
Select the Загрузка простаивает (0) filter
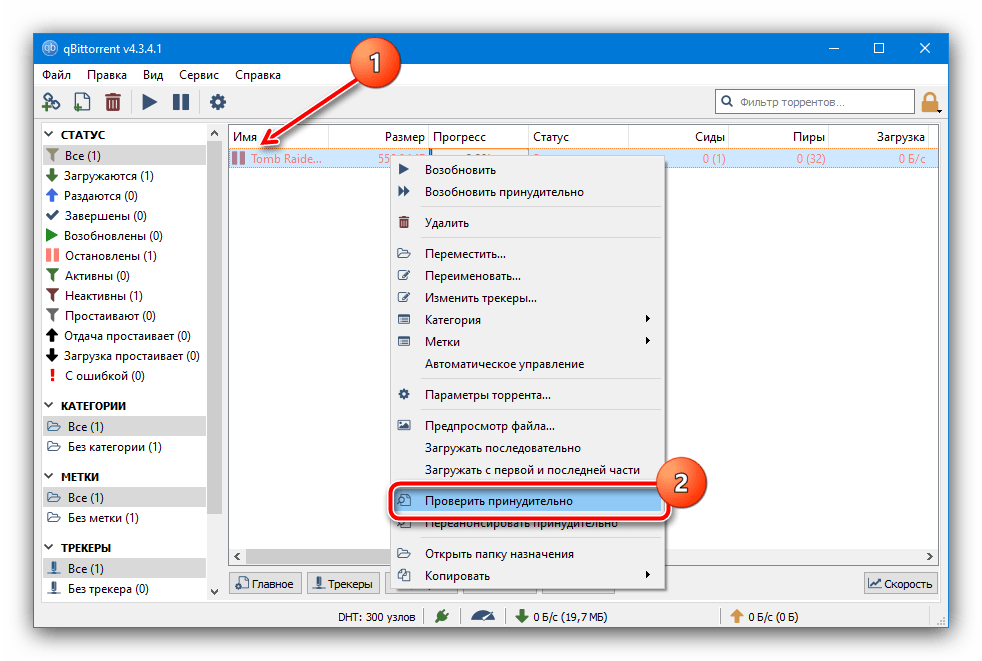click(x=124, y=356)
